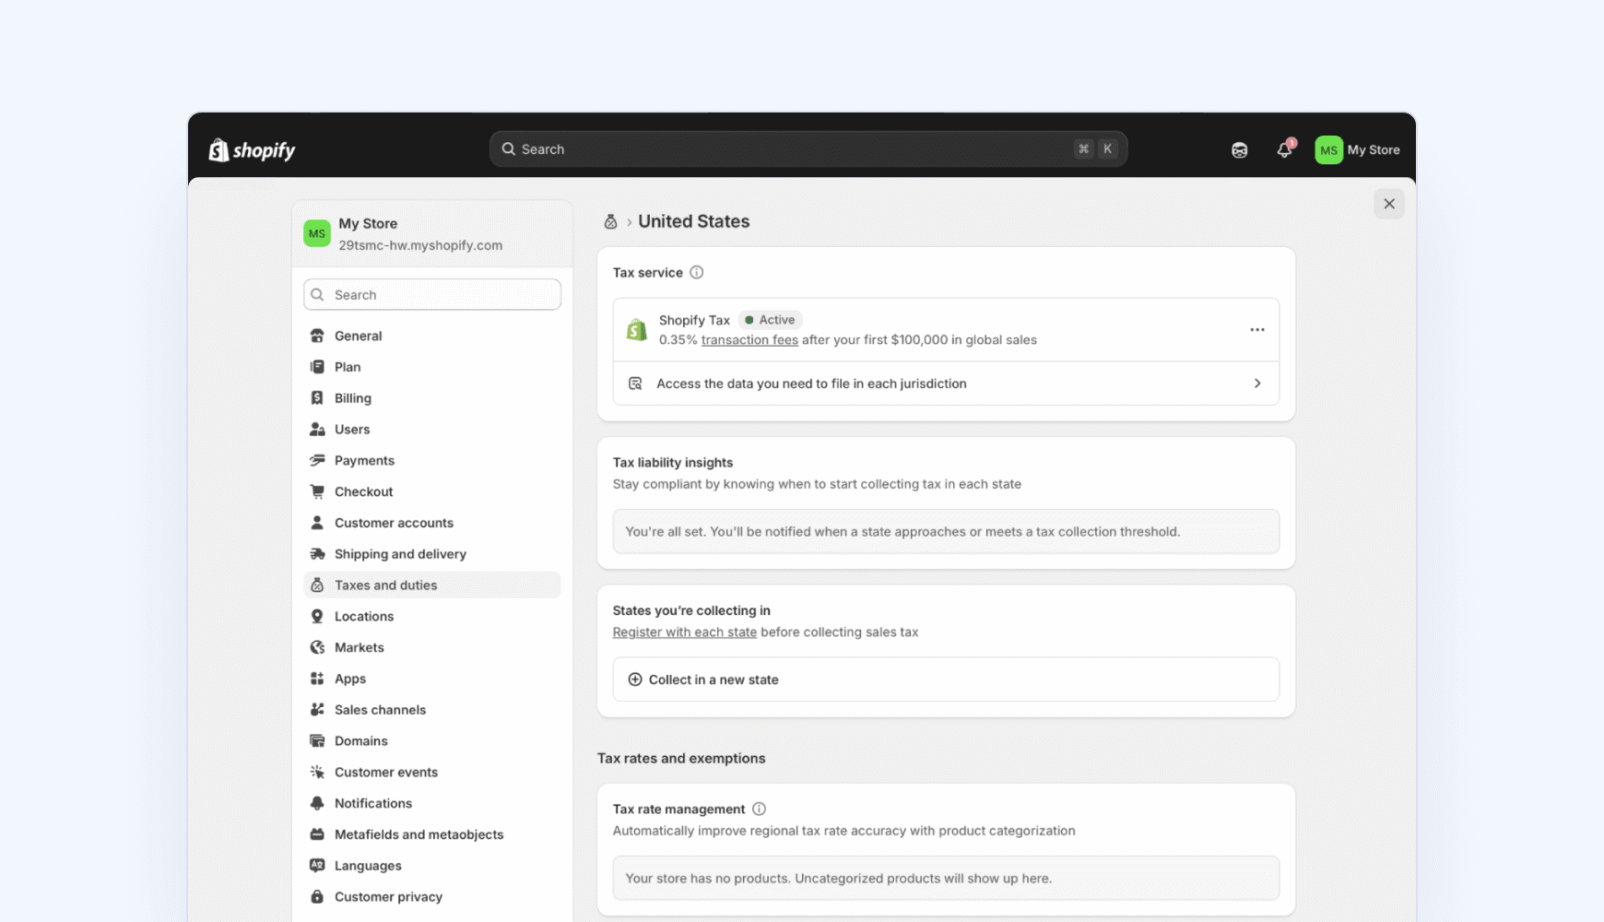This screenshot has width=1604, height=922.
Task: Click the Sales channels icon
Action: (317, 709)
